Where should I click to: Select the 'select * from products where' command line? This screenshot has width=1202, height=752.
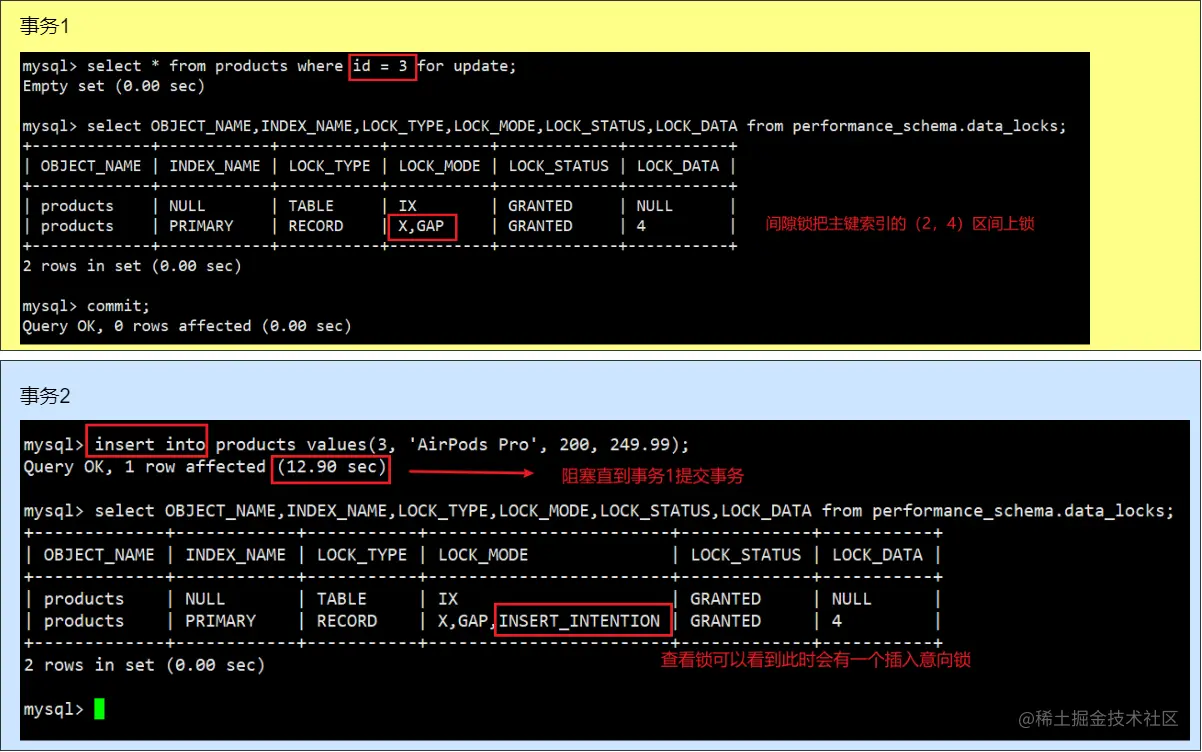coord(270,66)
